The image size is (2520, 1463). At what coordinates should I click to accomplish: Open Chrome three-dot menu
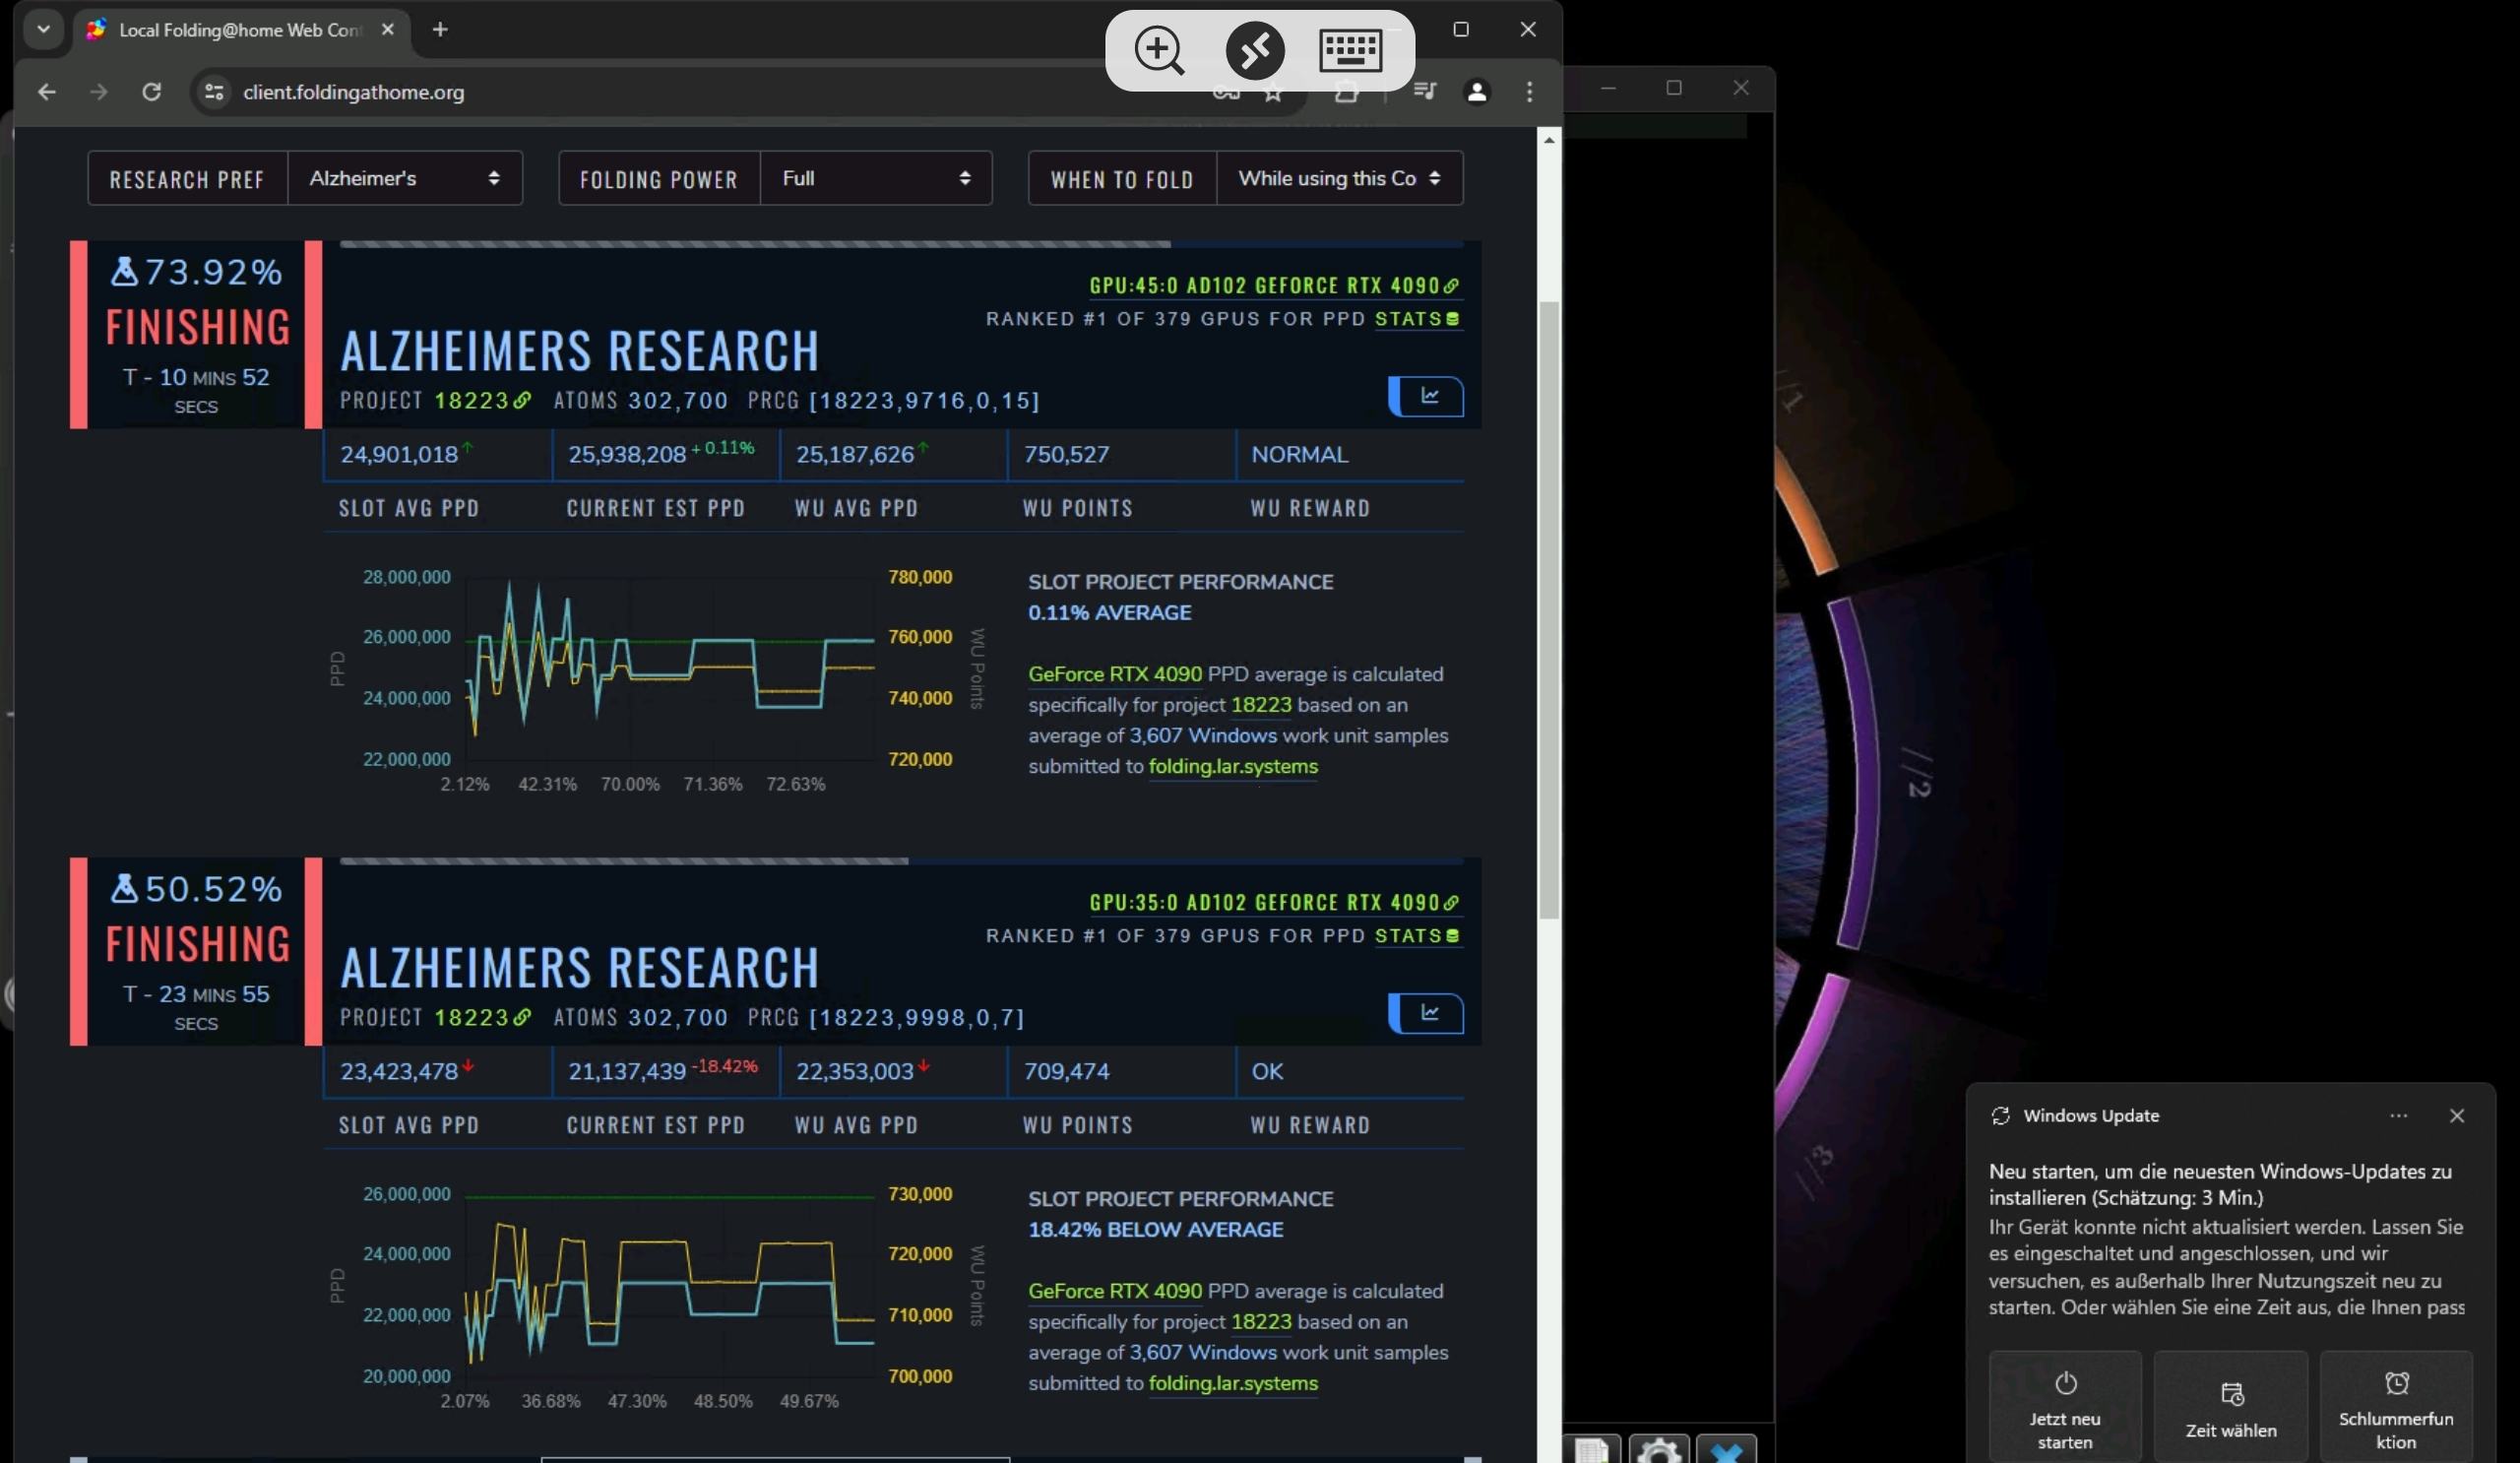pyautogui.click(x=1529, y=92)
